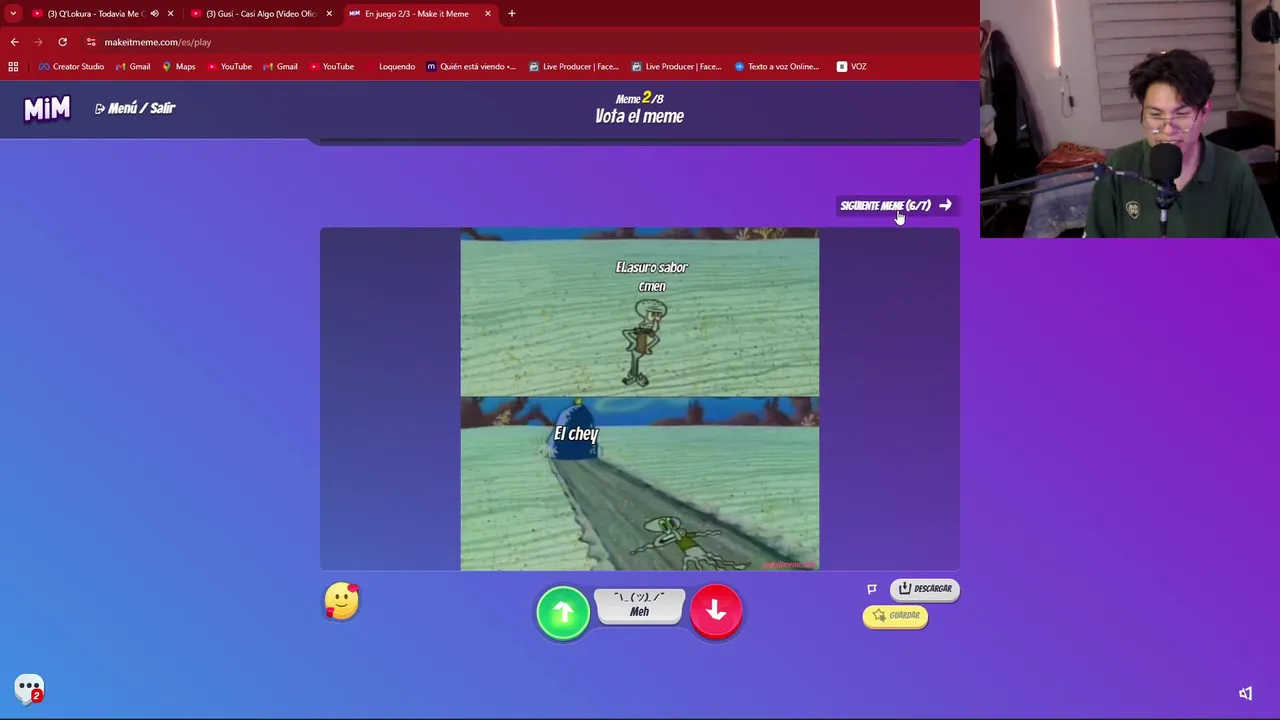1280x720 pixels.
Task: Click the Squidward meme image
Action: click(x=640, y=400)
